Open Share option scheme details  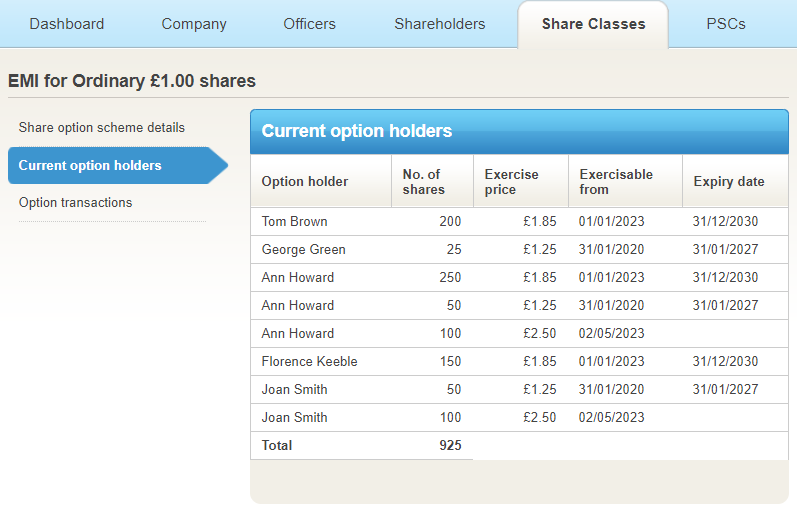[x=101, y=128]
